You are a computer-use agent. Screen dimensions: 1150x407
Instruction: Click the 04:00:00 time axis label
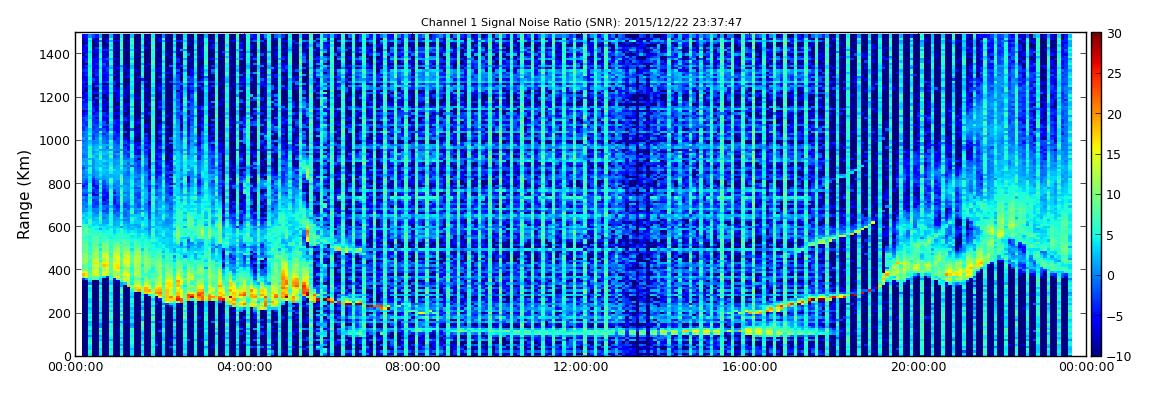243,368
